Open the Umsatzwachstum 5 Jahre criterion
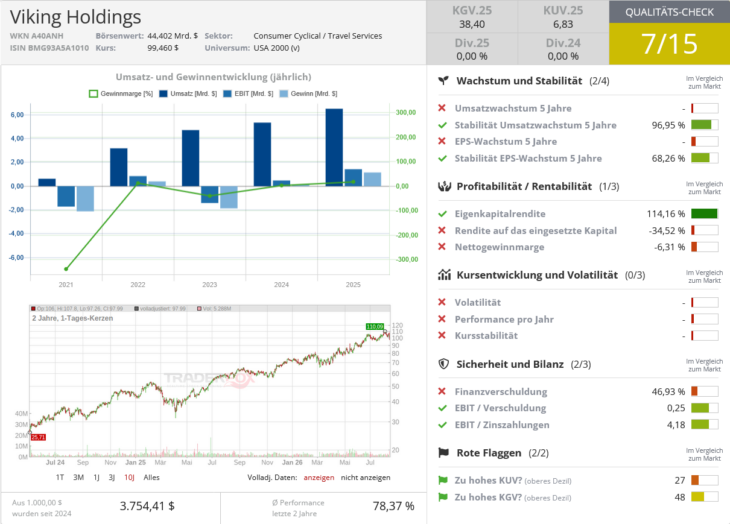The width and height of the screenshot is (730, 524). click(x=513, y=108)
